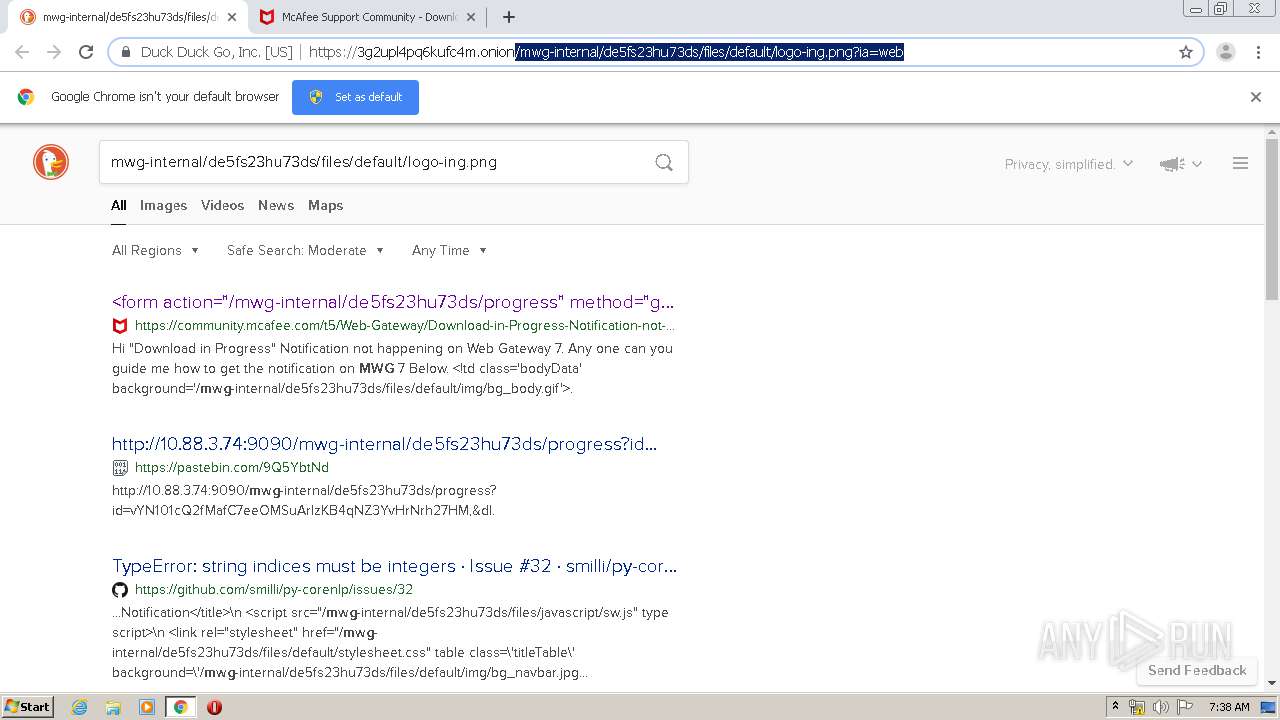Click the "Download in Progress" result snippet text
The width and height of the screenshot is (1280, 720).
point(392,369)
